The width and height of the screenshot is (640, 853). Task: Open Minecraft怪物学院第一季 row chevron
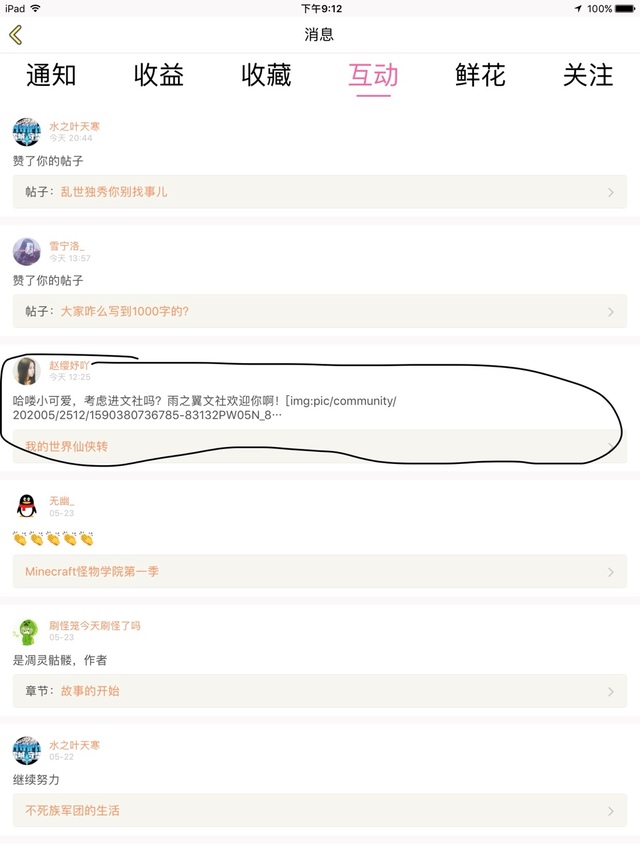pos(611,572)
